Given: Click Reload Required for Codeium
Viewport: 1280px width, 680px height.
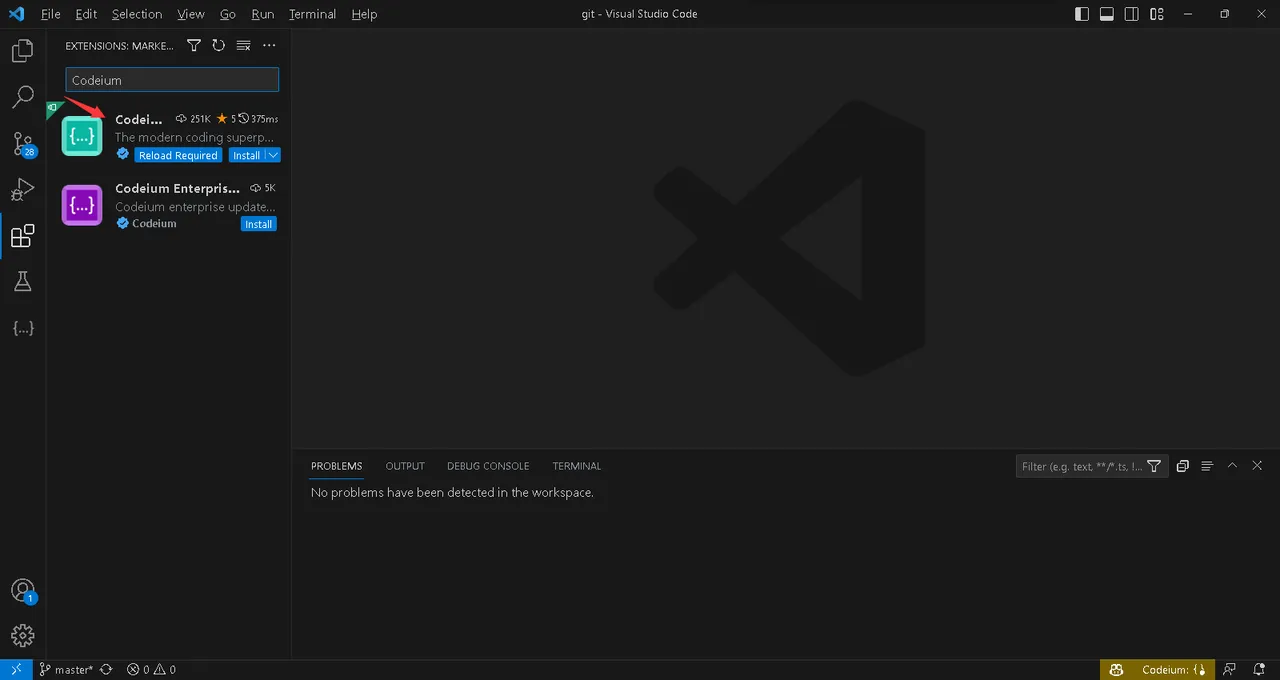Looking at the screenshot, I should coord(178,155).
